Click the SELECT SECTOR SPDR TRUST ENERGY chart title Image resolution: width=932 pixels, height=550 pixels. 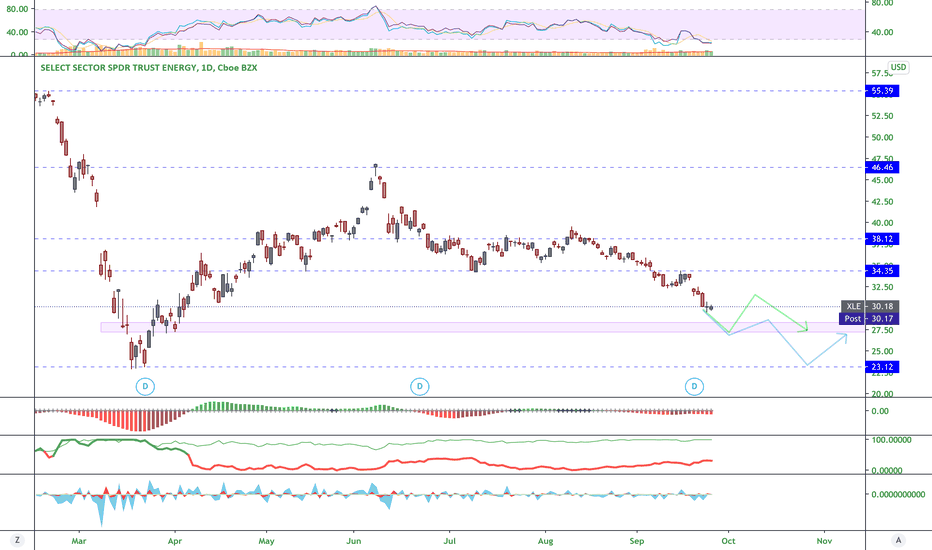149,68
